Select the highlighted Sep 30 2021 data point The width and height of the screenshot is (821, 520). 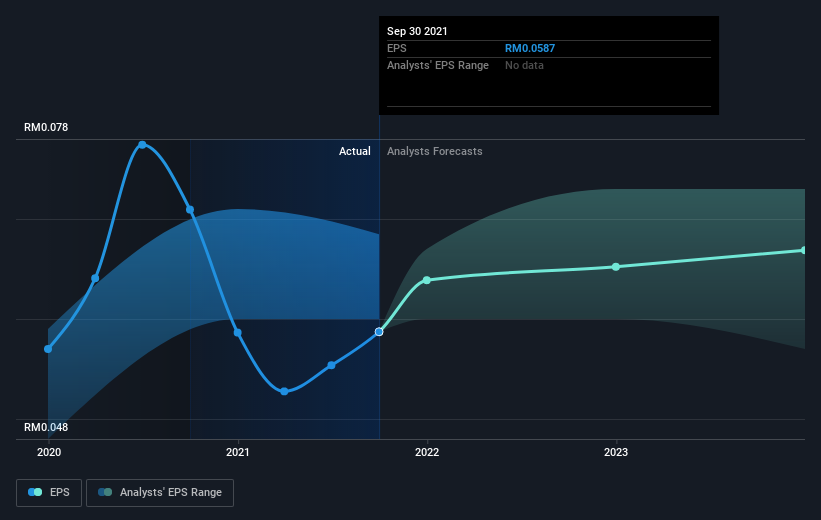pos(379,332)
